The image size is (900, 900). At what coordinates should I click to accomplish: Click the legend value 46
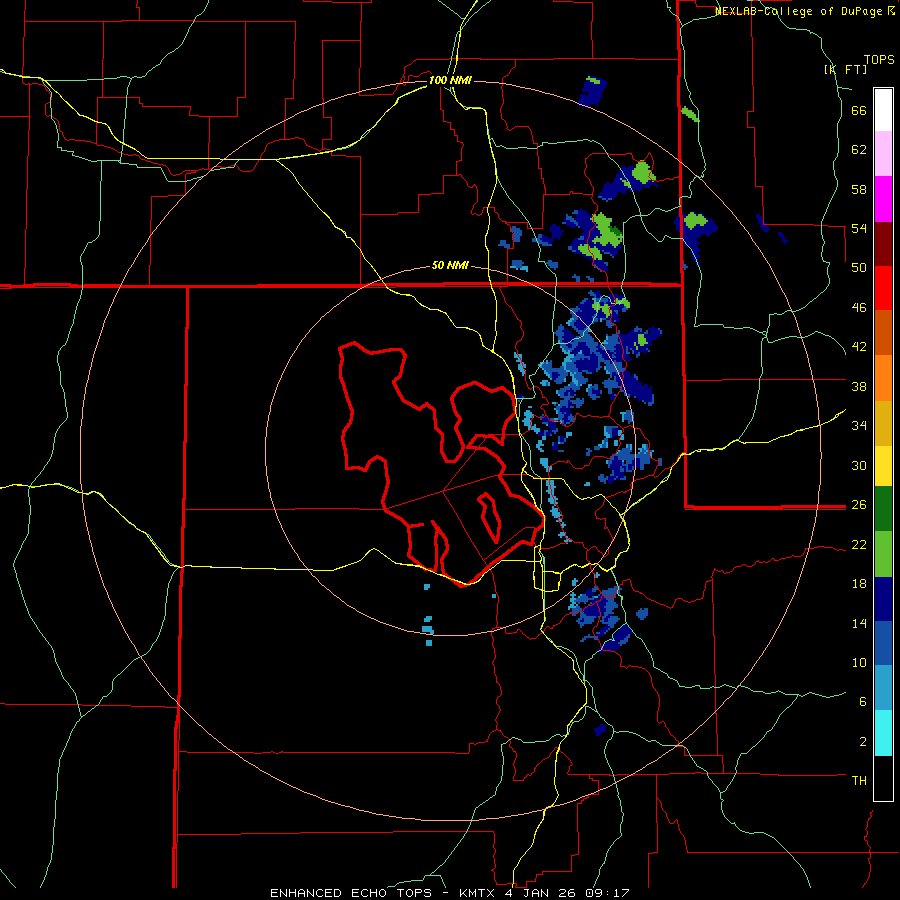(859, 308)
